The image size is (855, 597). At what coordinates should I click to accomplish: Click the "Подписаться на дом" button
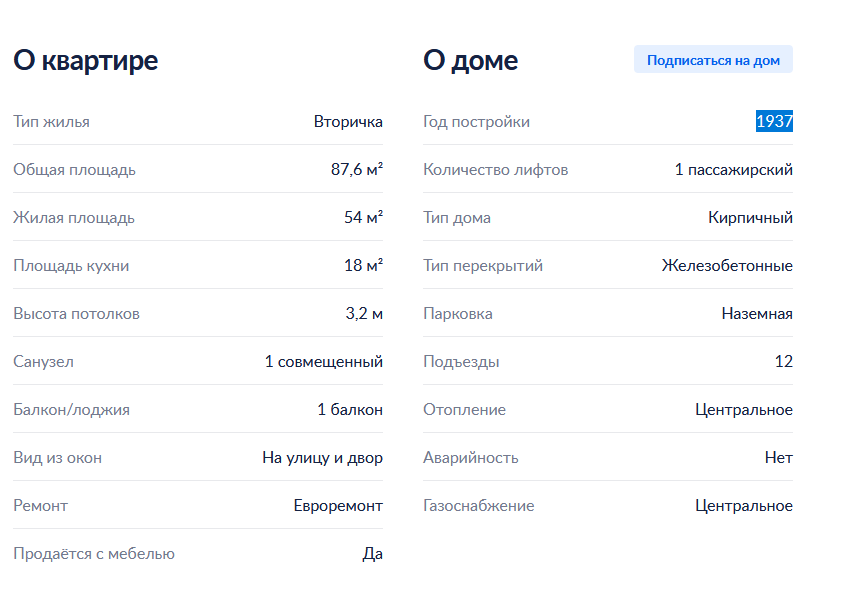tap(713, 60)
